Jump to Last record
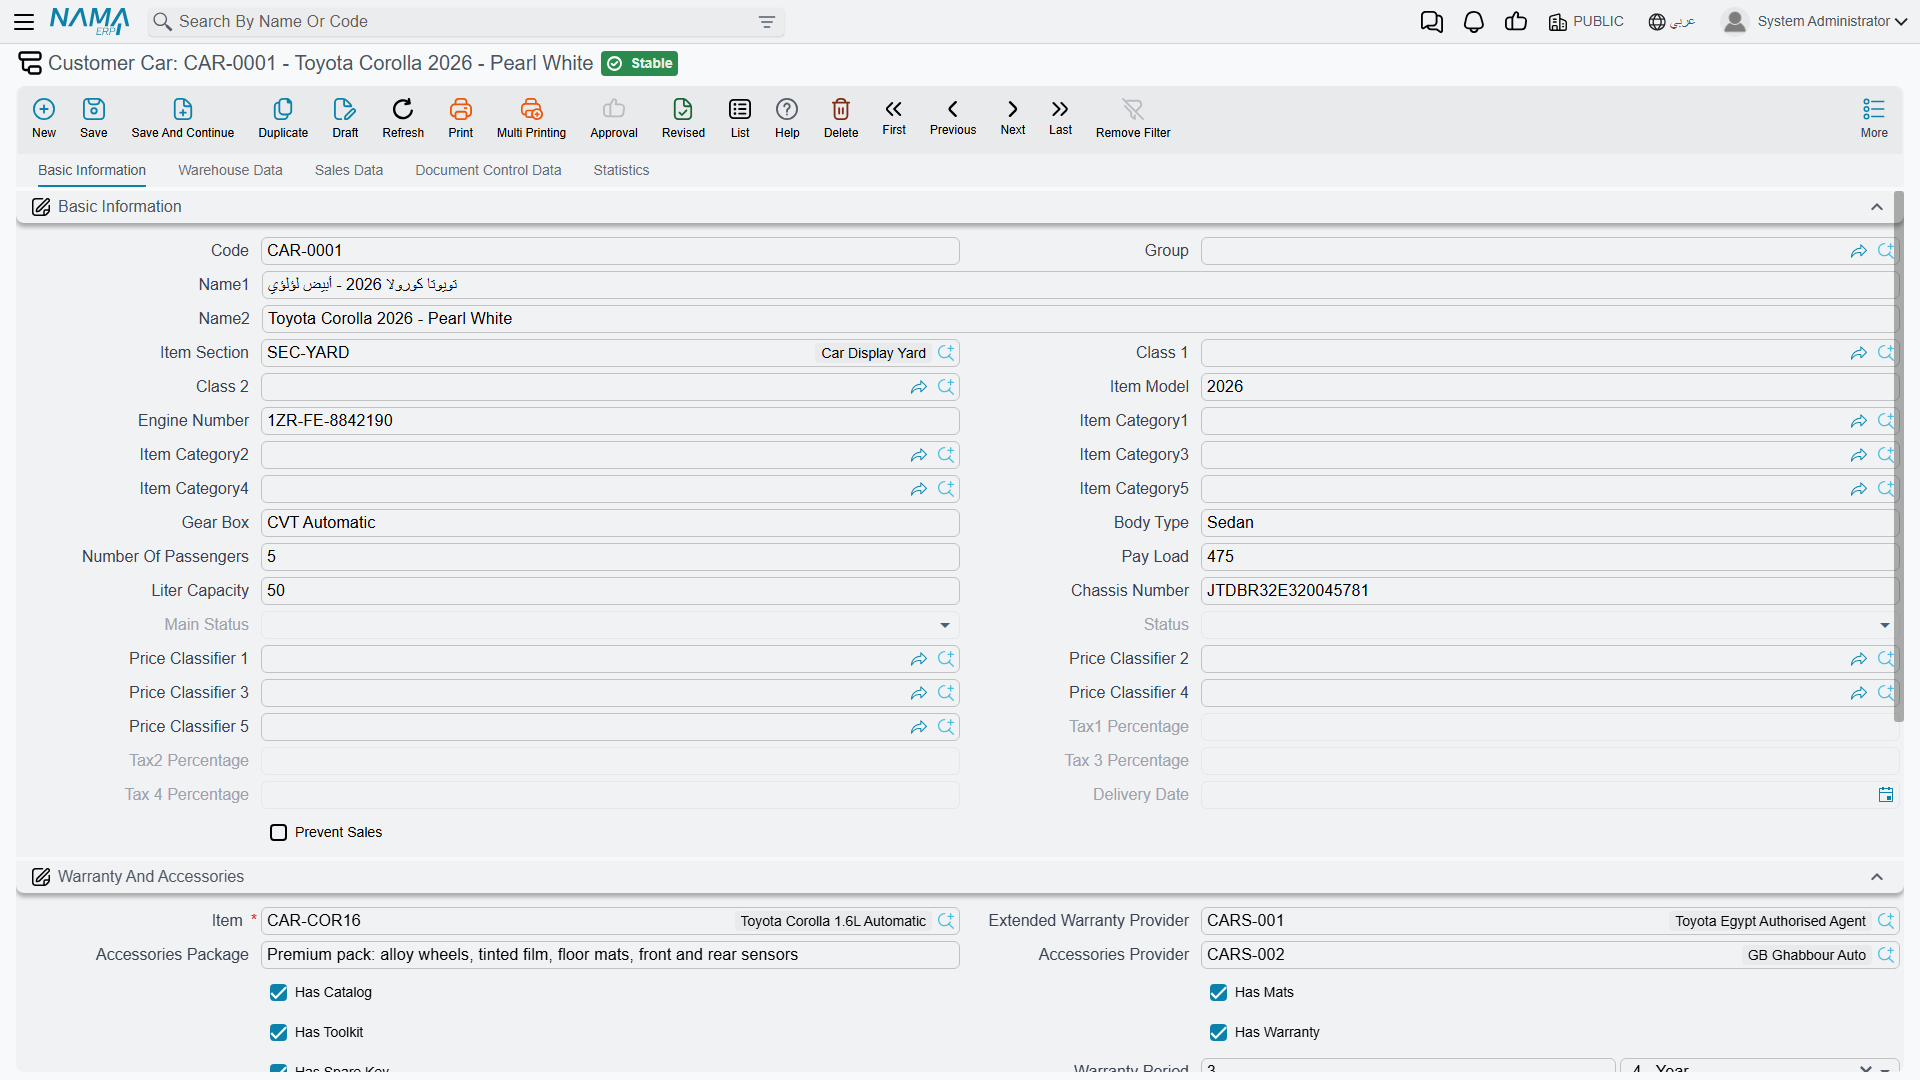This screenshot has height=1080, width=1920. pos(1060,109)
